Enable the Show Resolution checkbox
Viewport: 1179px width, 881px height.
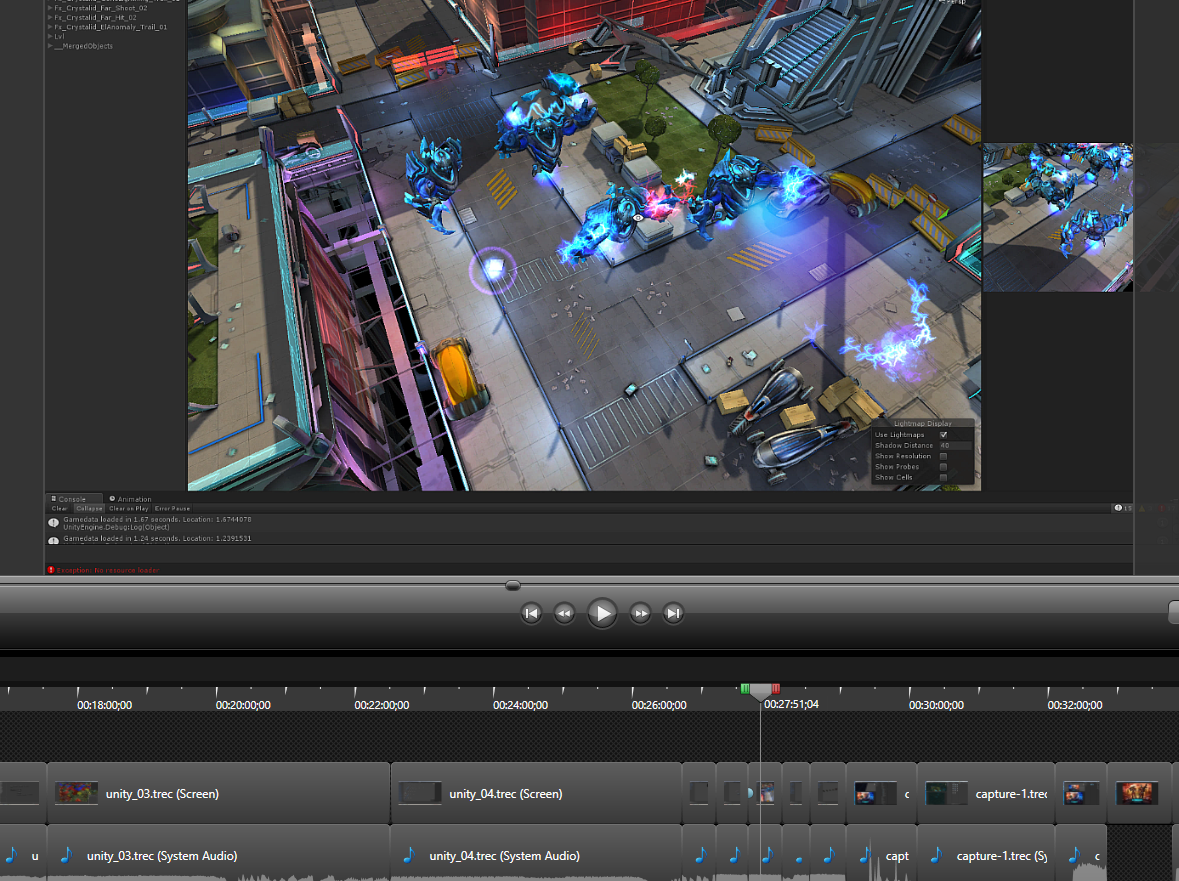[x=943, y=456]
